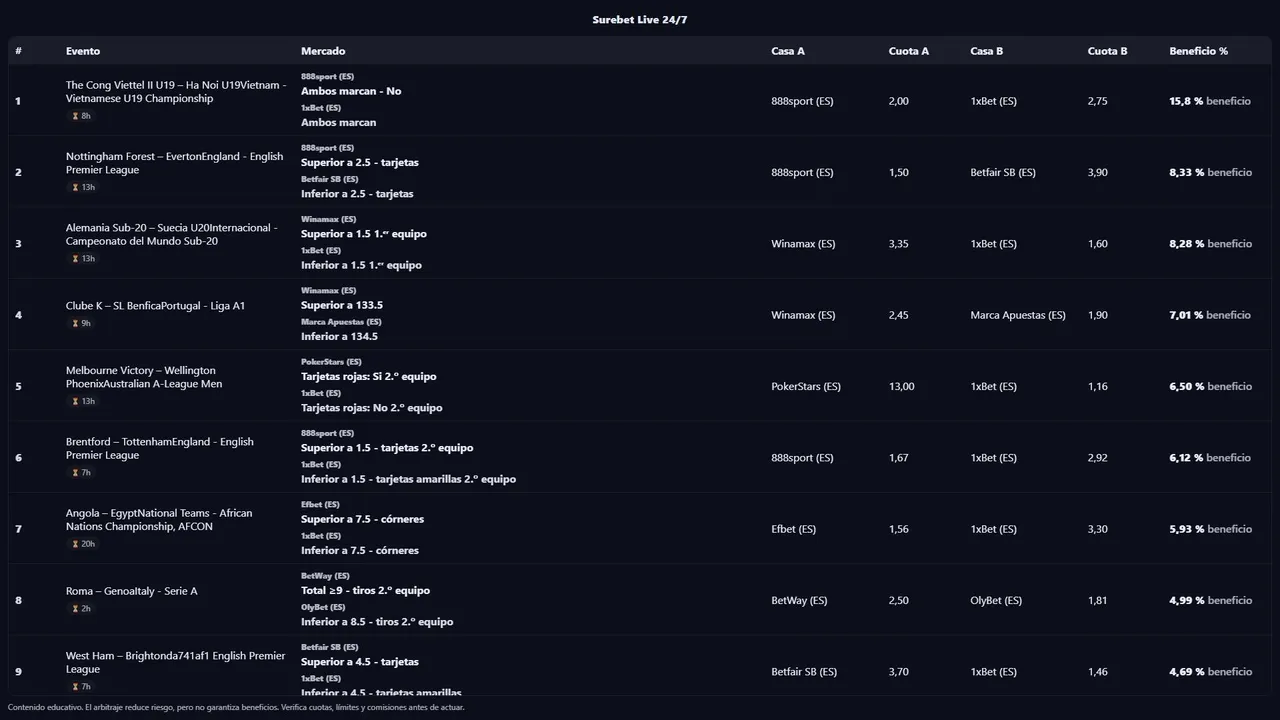Sort by the Beneficio % column header
Viewport: 1280px width, 720px height.
tap(1198, 51)
